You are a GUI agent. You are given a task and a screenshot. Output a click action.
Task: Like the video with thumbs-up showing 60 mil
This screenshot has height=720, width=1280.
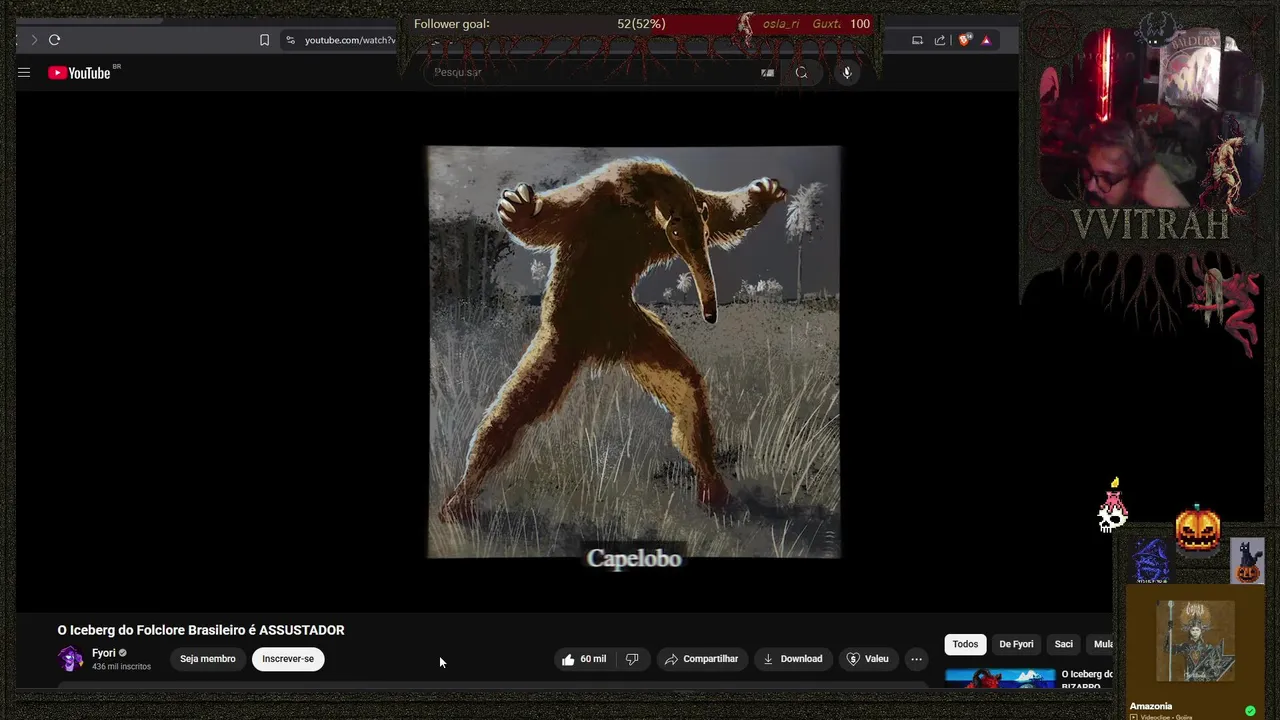click(x=584, y=659)
